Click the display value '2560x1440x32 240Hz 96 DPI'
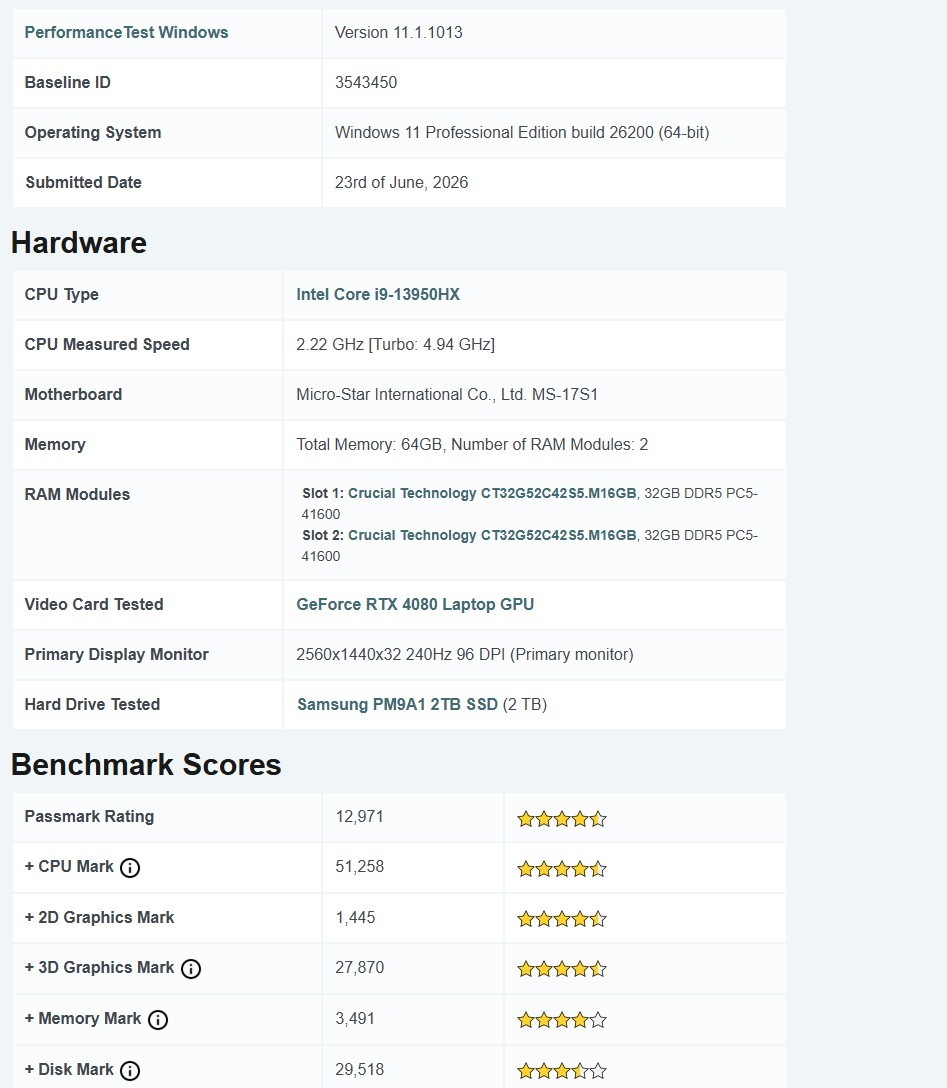 (x=400, y=654)
